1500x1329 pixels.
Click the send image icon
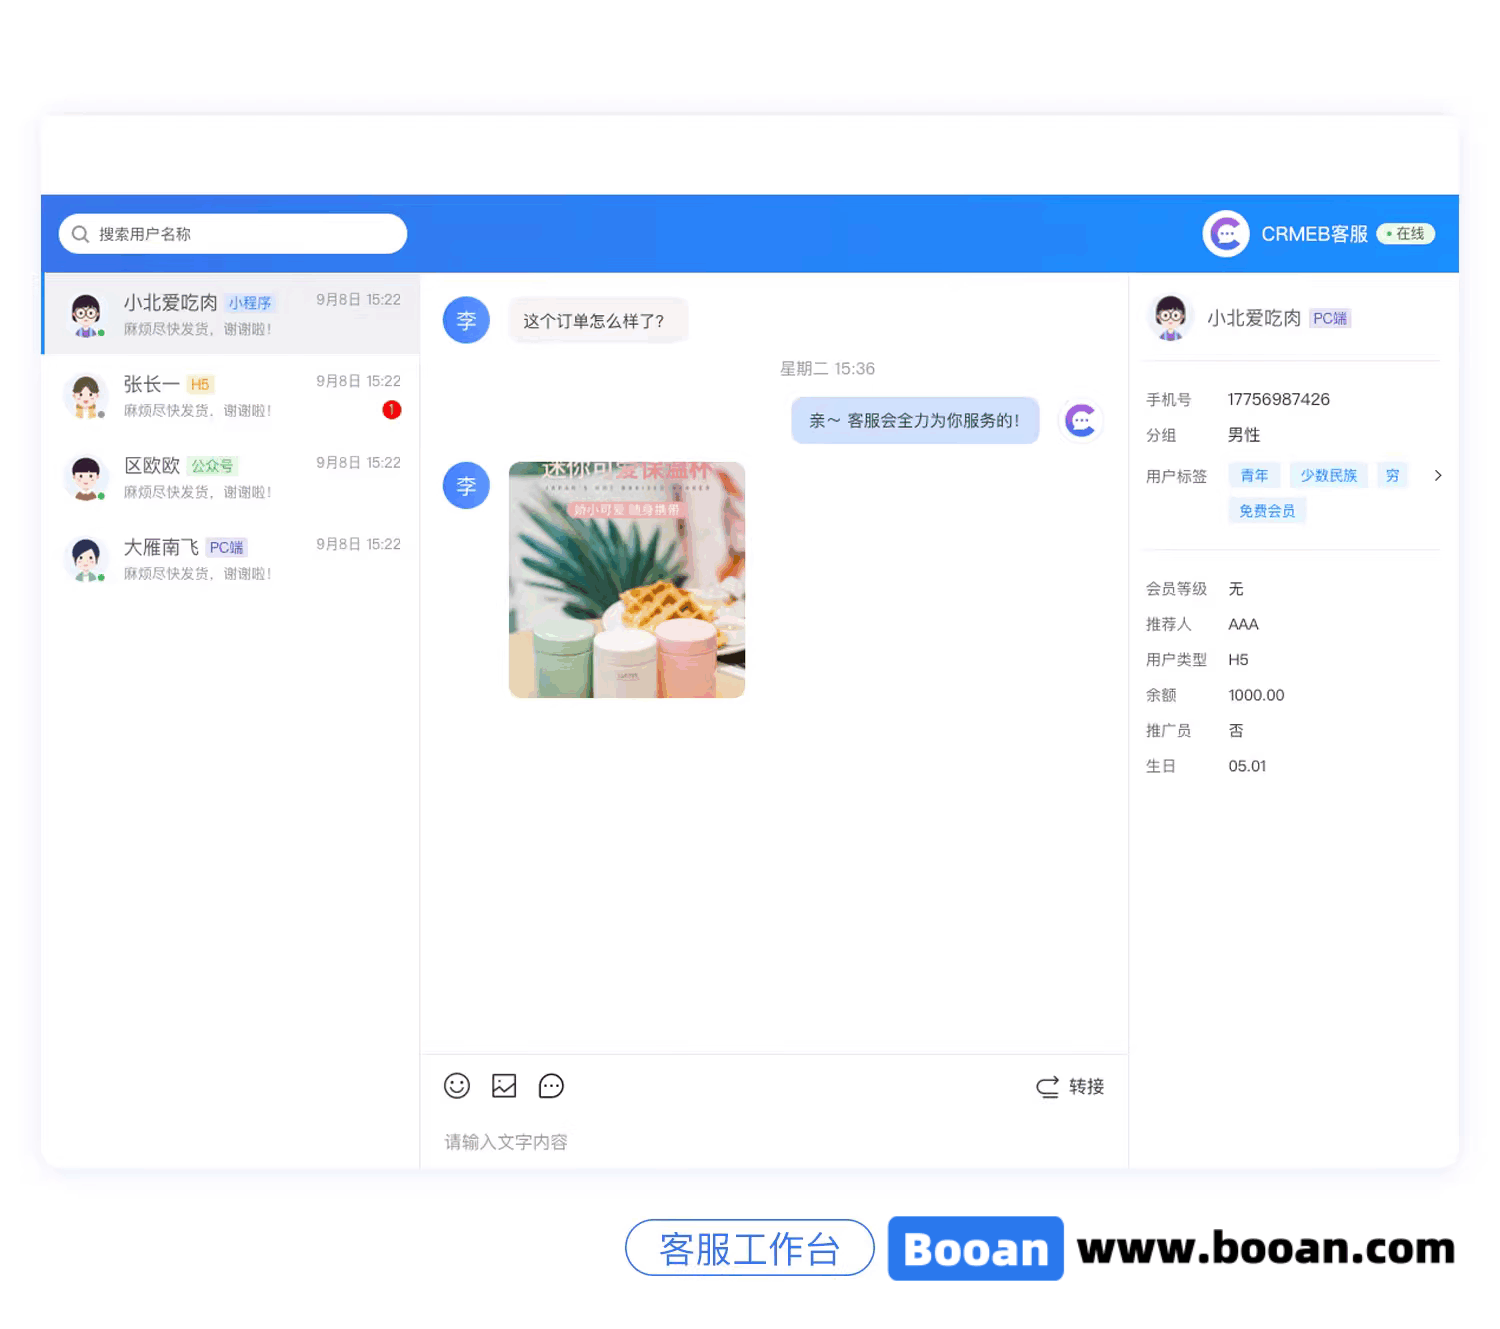pos(504,1086)
